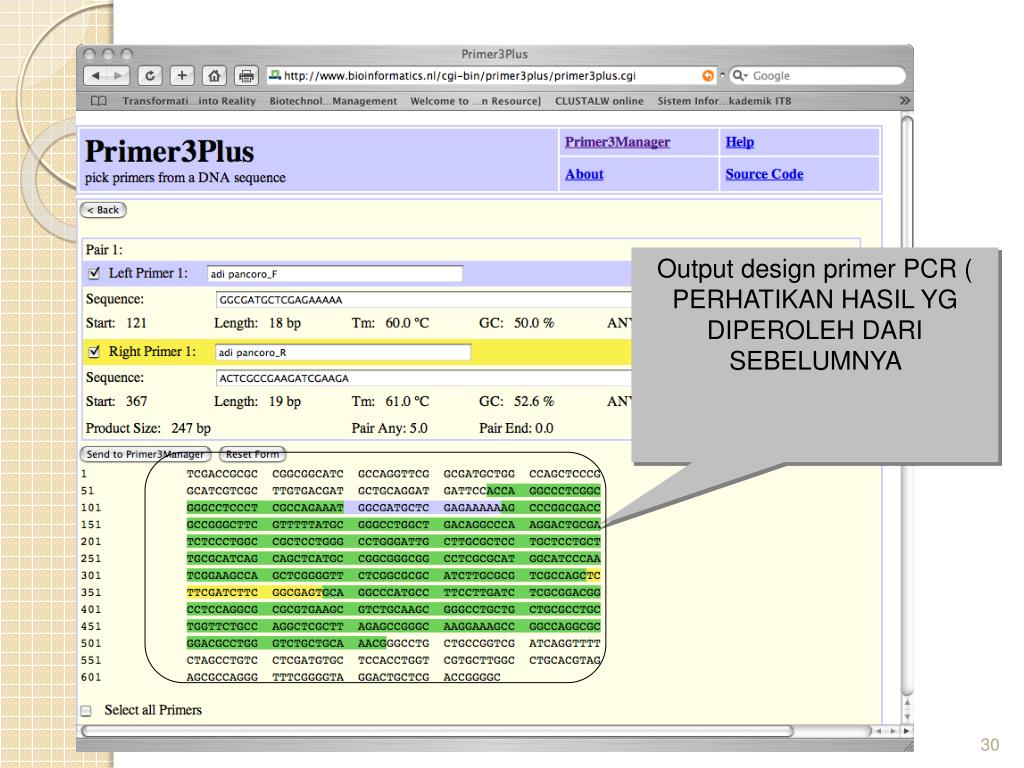1024x768 pixels.
Task: Follow the Primer3Manager link
Action: click(617, 142)
